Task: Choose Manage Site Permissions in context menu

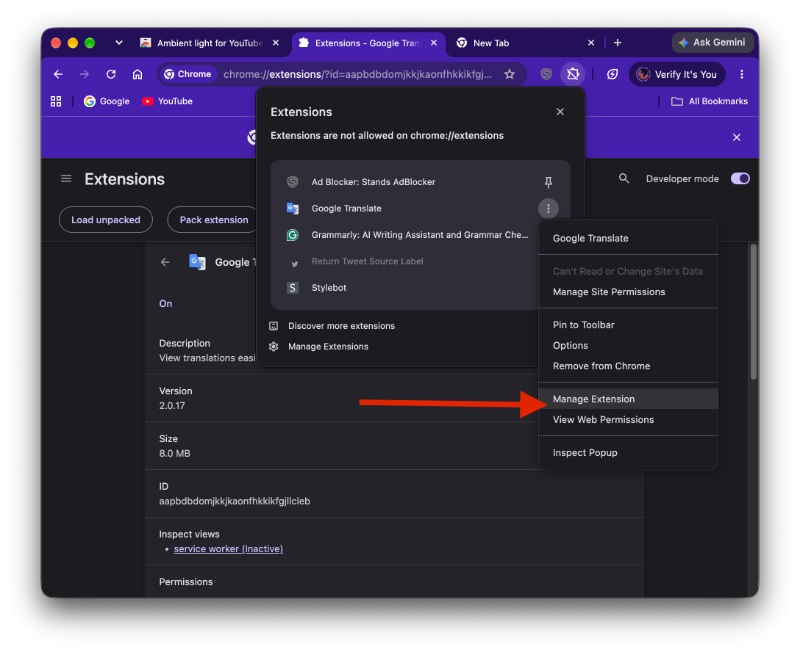Action: [x=628, y=292]
